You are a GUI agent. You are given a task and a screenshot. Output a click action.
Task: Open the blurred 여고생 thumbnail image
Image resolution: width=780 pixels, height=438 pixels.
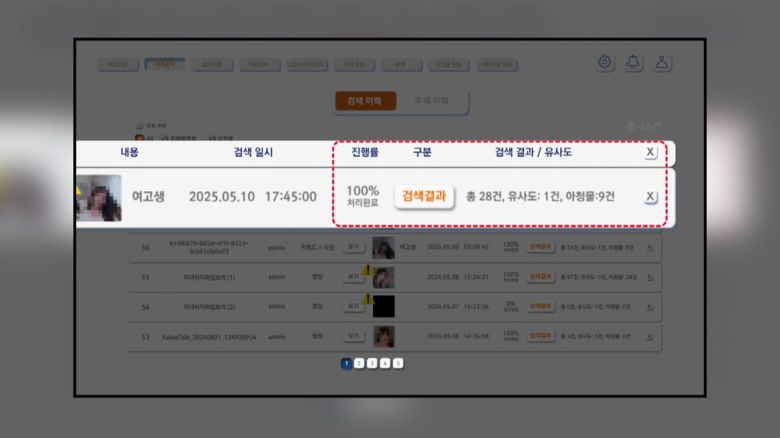click(98, 198)
